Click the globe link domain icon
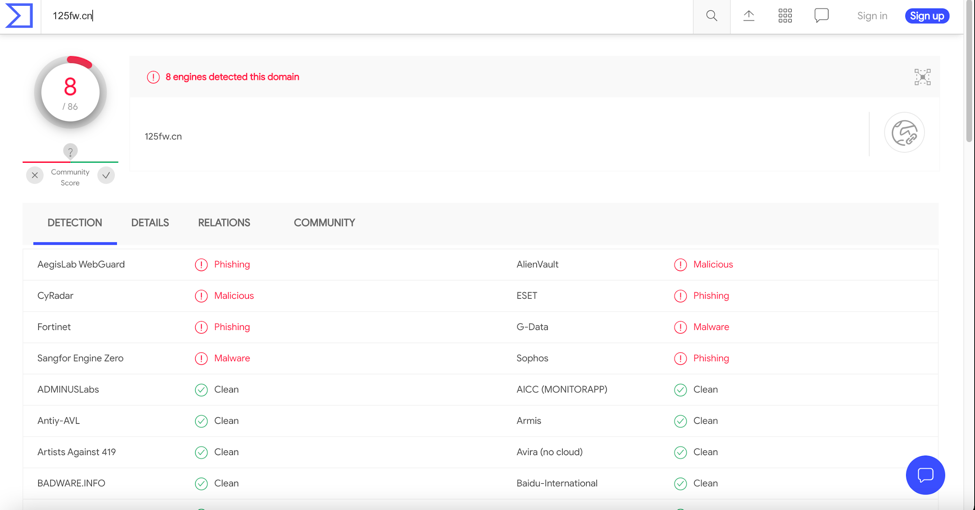Image resolution: width=975 pixels, height=510 pixels. tap(904, 132)
